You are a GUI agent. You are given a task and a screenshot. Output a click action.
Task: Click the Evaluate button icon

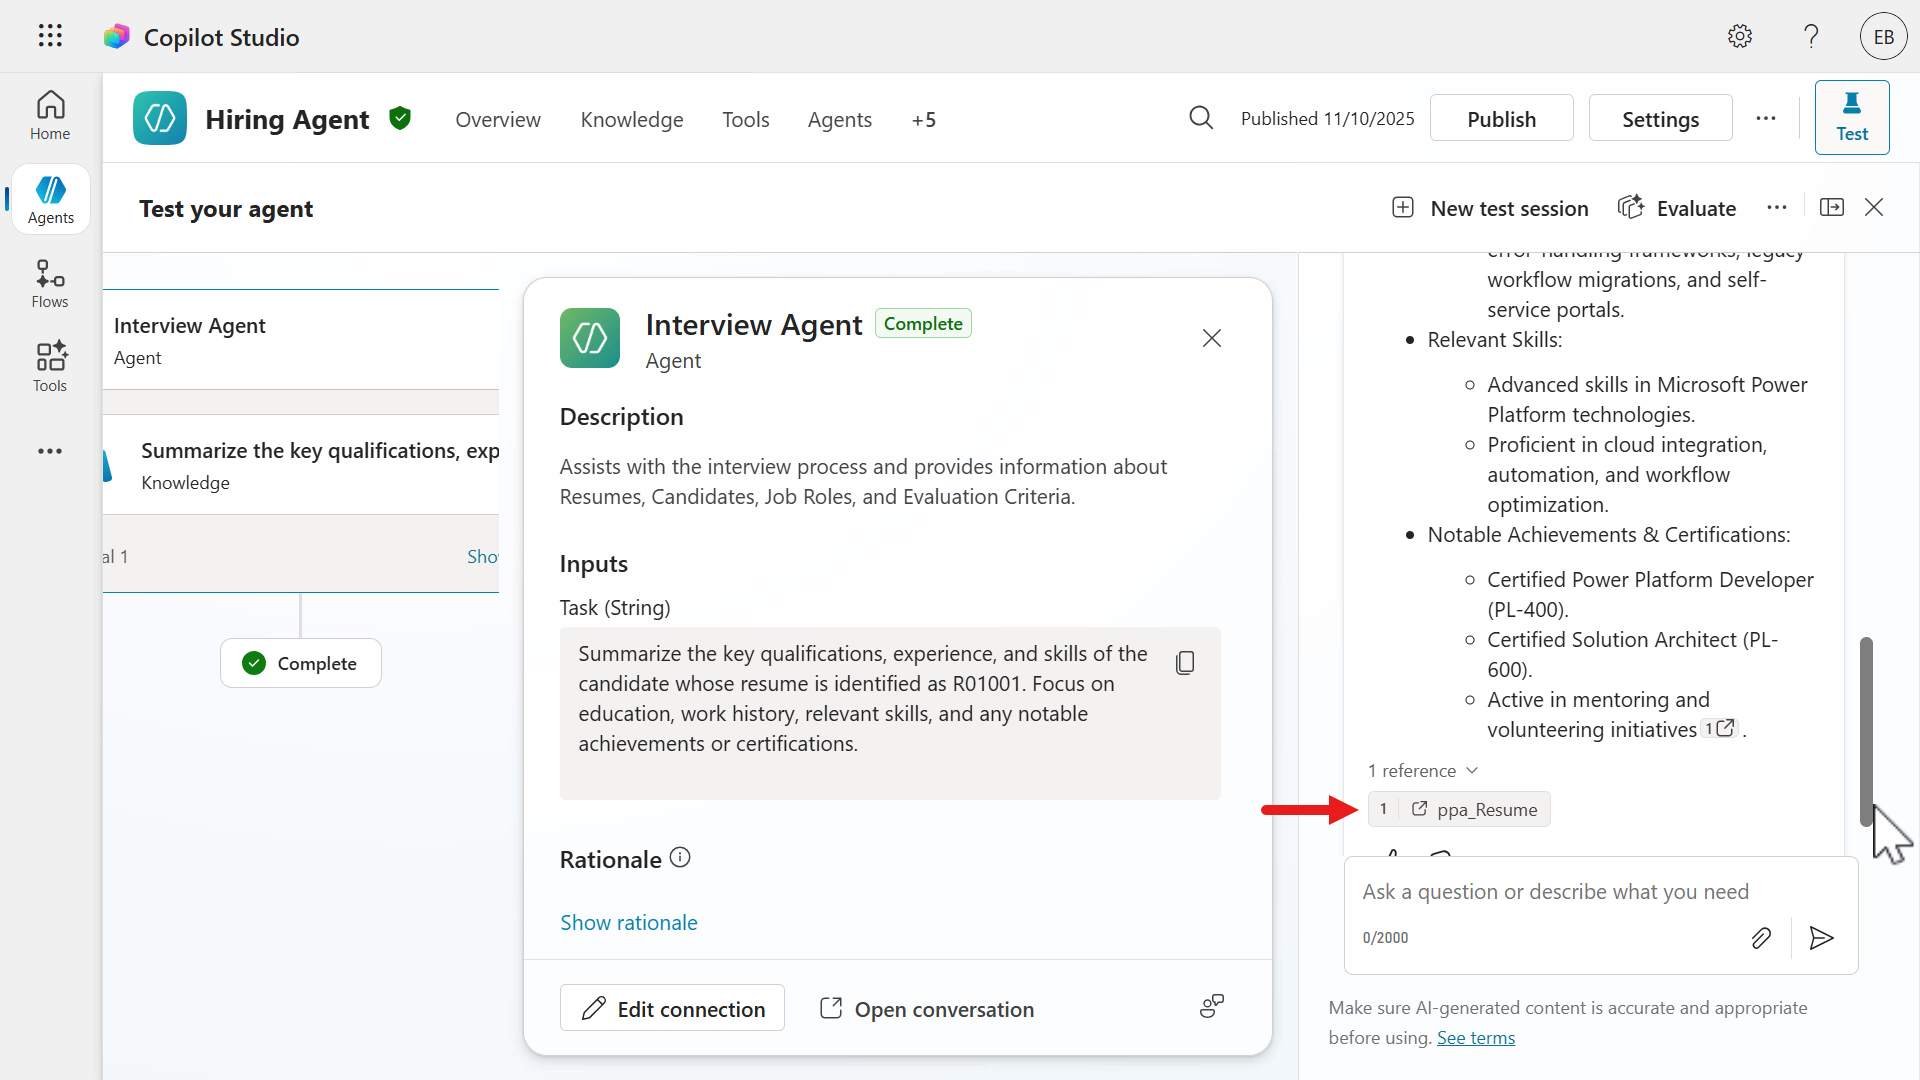[x=1631, y=208]
